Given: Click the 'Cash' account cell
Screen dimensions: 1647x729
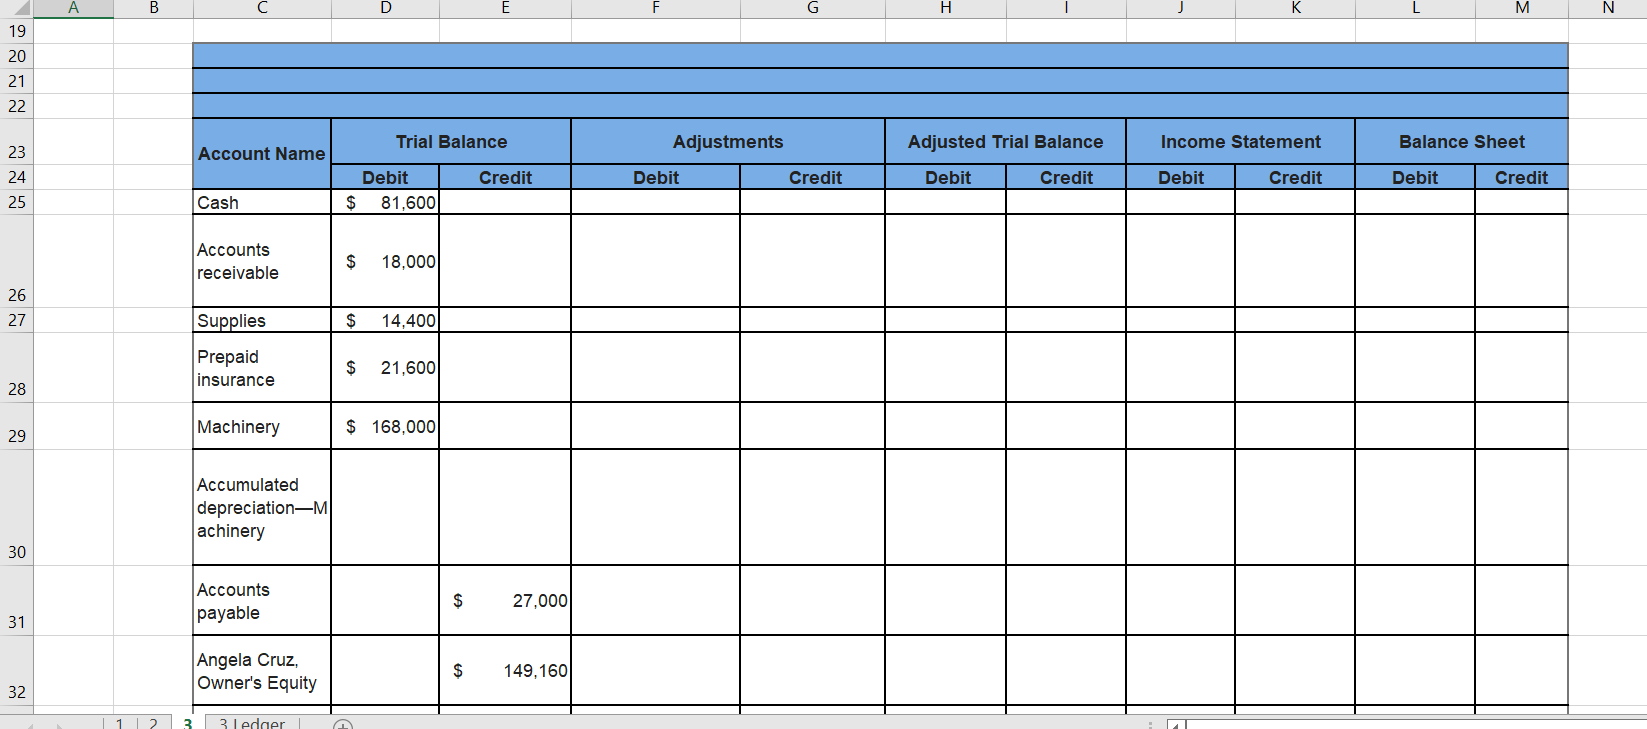Looking at the screenshot, I should click(x=262, y=202).
